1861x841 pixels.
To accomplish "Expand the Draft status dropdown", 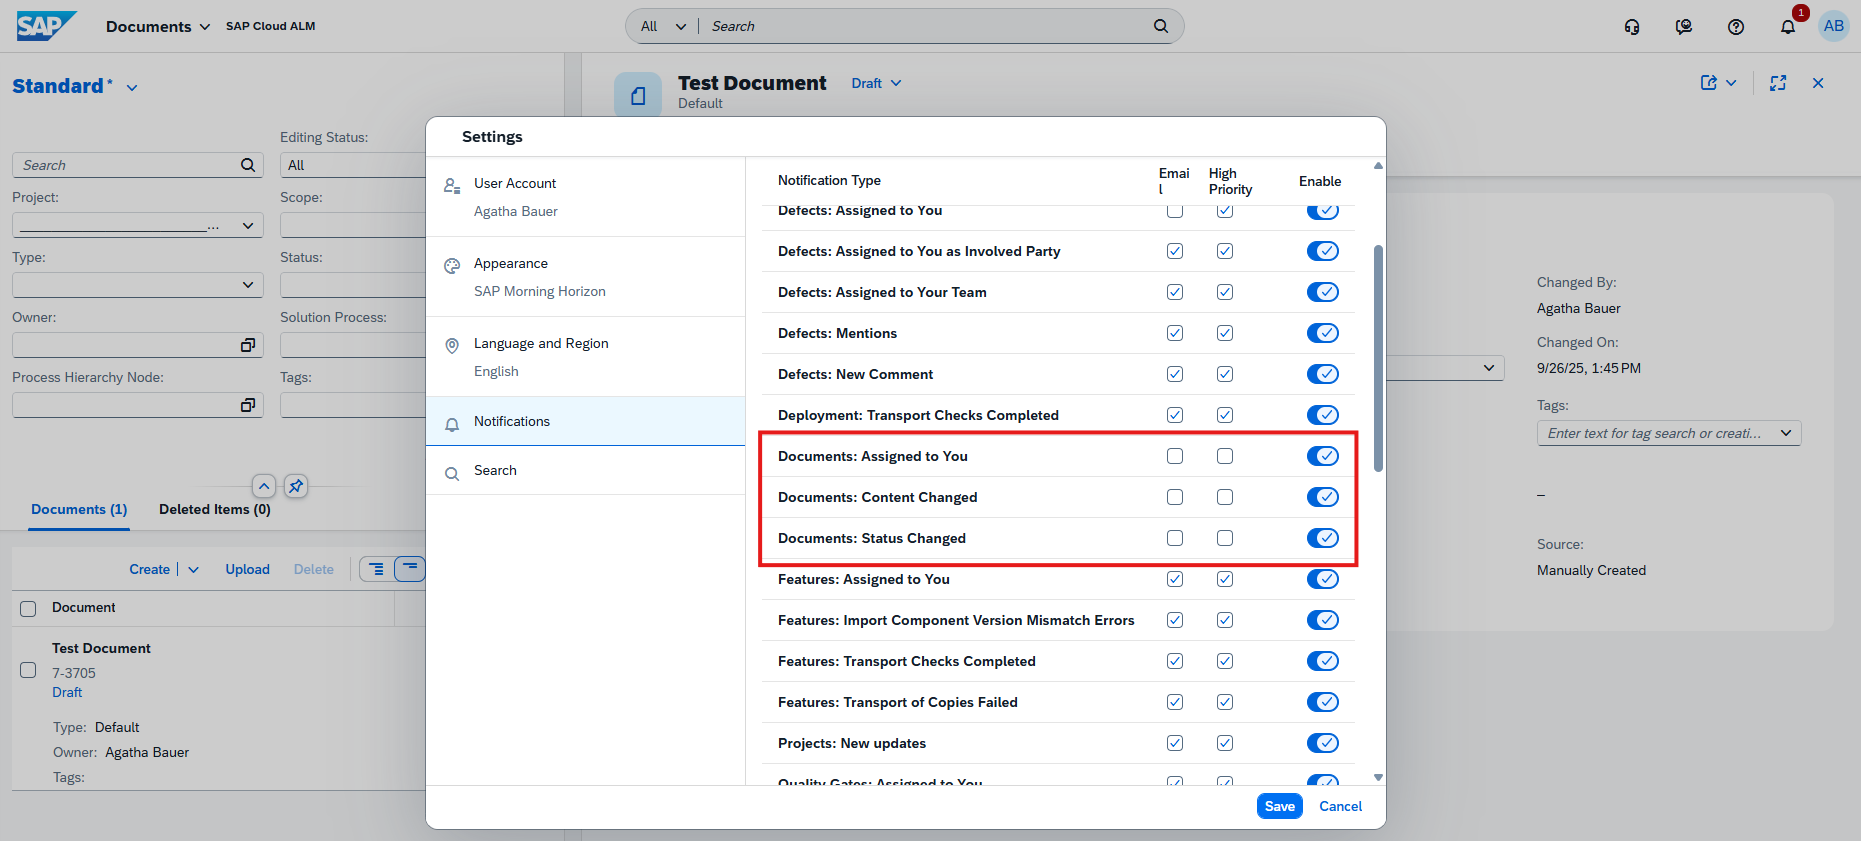I will tap(876, 83).
